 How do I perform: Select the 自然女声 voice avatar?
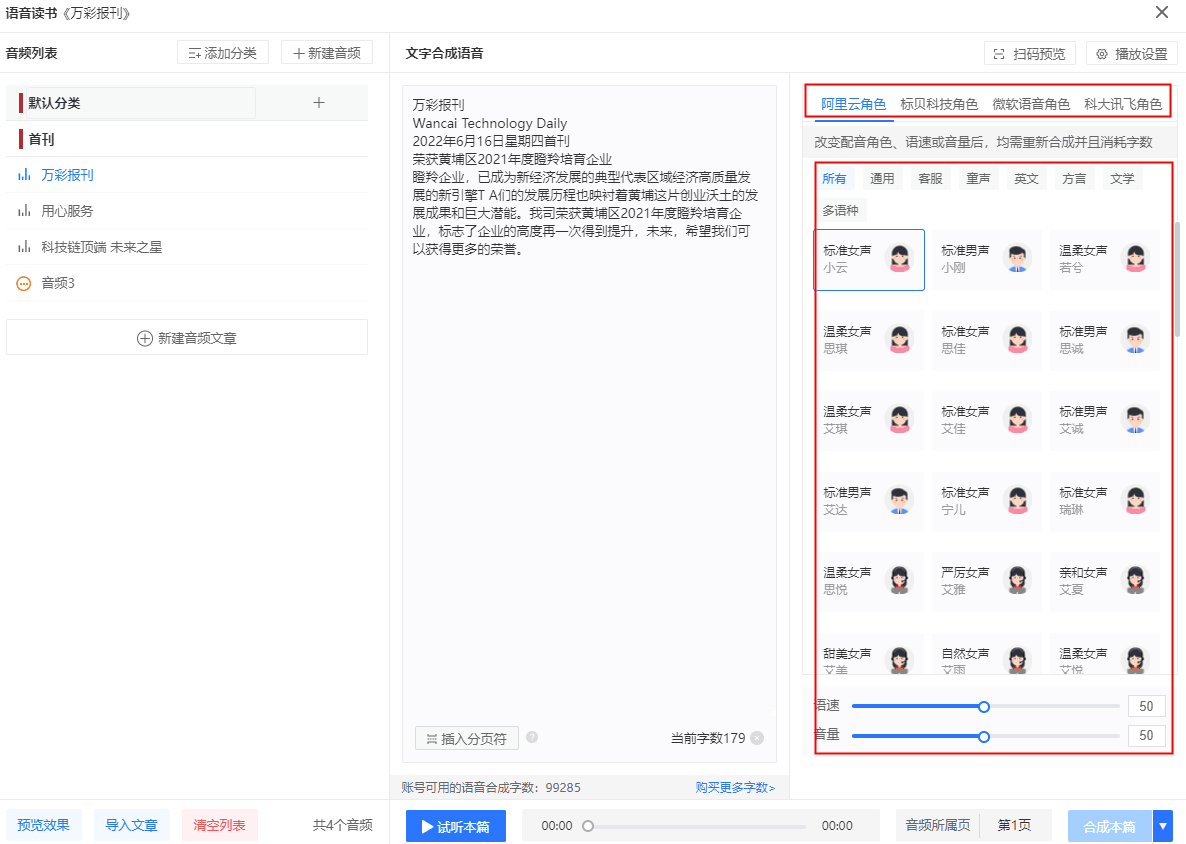[1017, 659]
